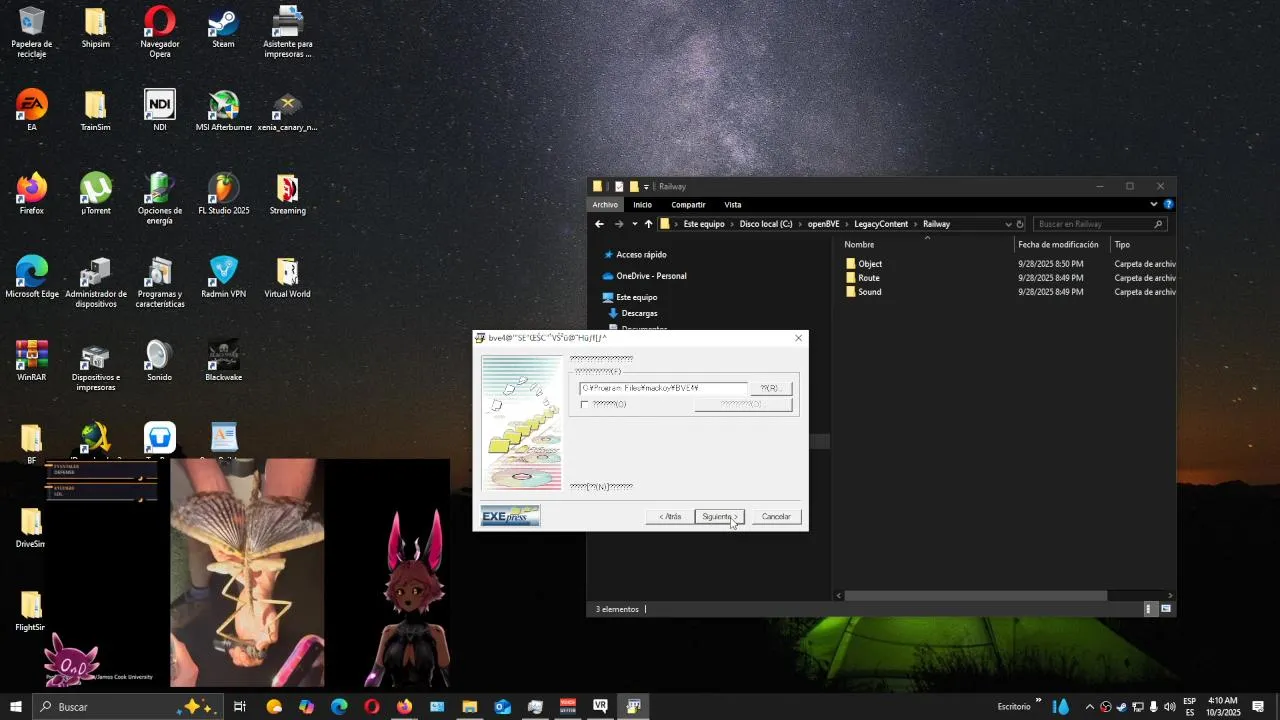Click the openBVE breadcrumb in address bar
This screenshot has height=720, width=1280.
point(823,224)
